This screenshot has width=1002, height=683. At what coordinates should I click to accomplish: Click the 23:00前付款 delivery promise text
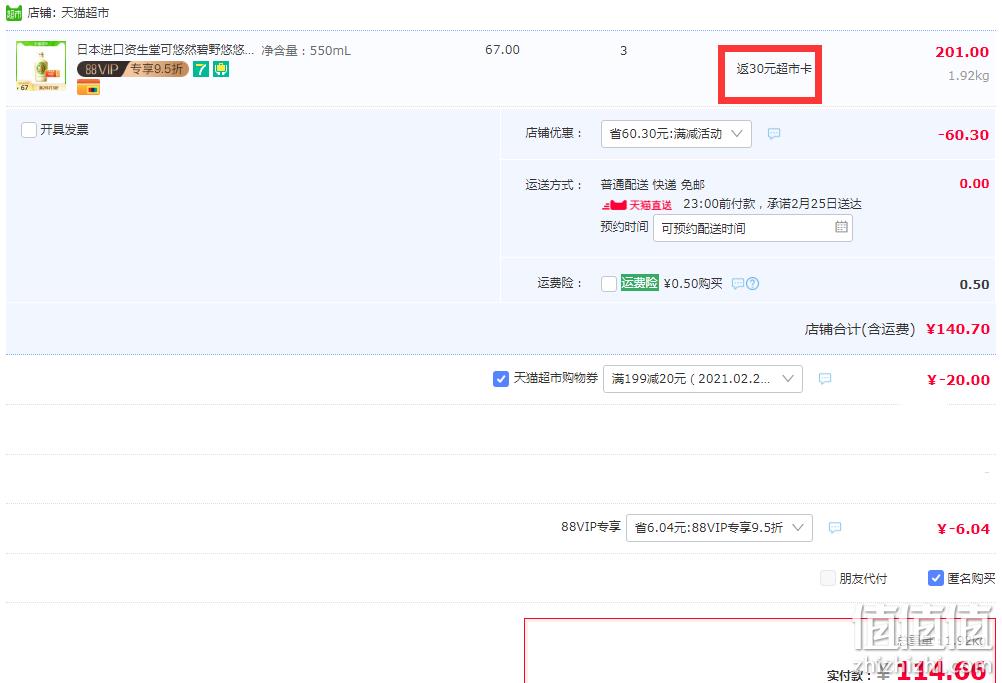pos(772,204)
